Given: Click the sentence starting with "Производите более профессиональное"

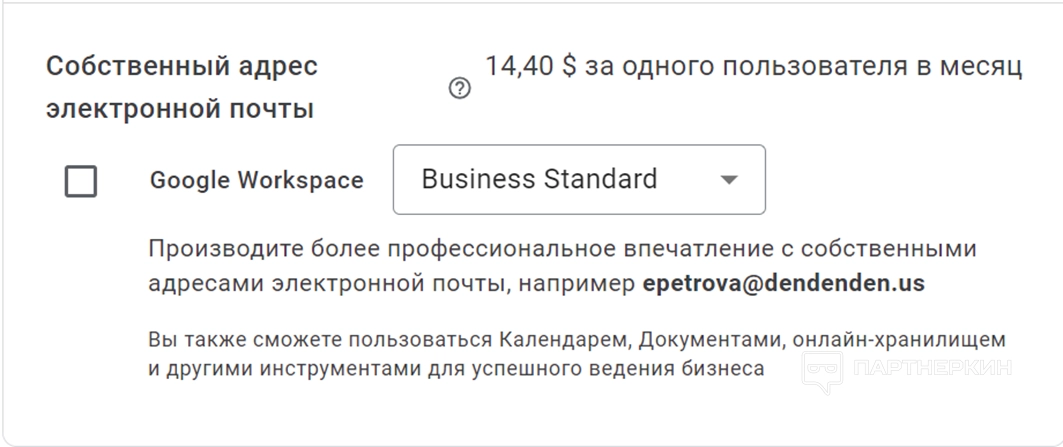Looking at the screenshot, I should 561,248.
